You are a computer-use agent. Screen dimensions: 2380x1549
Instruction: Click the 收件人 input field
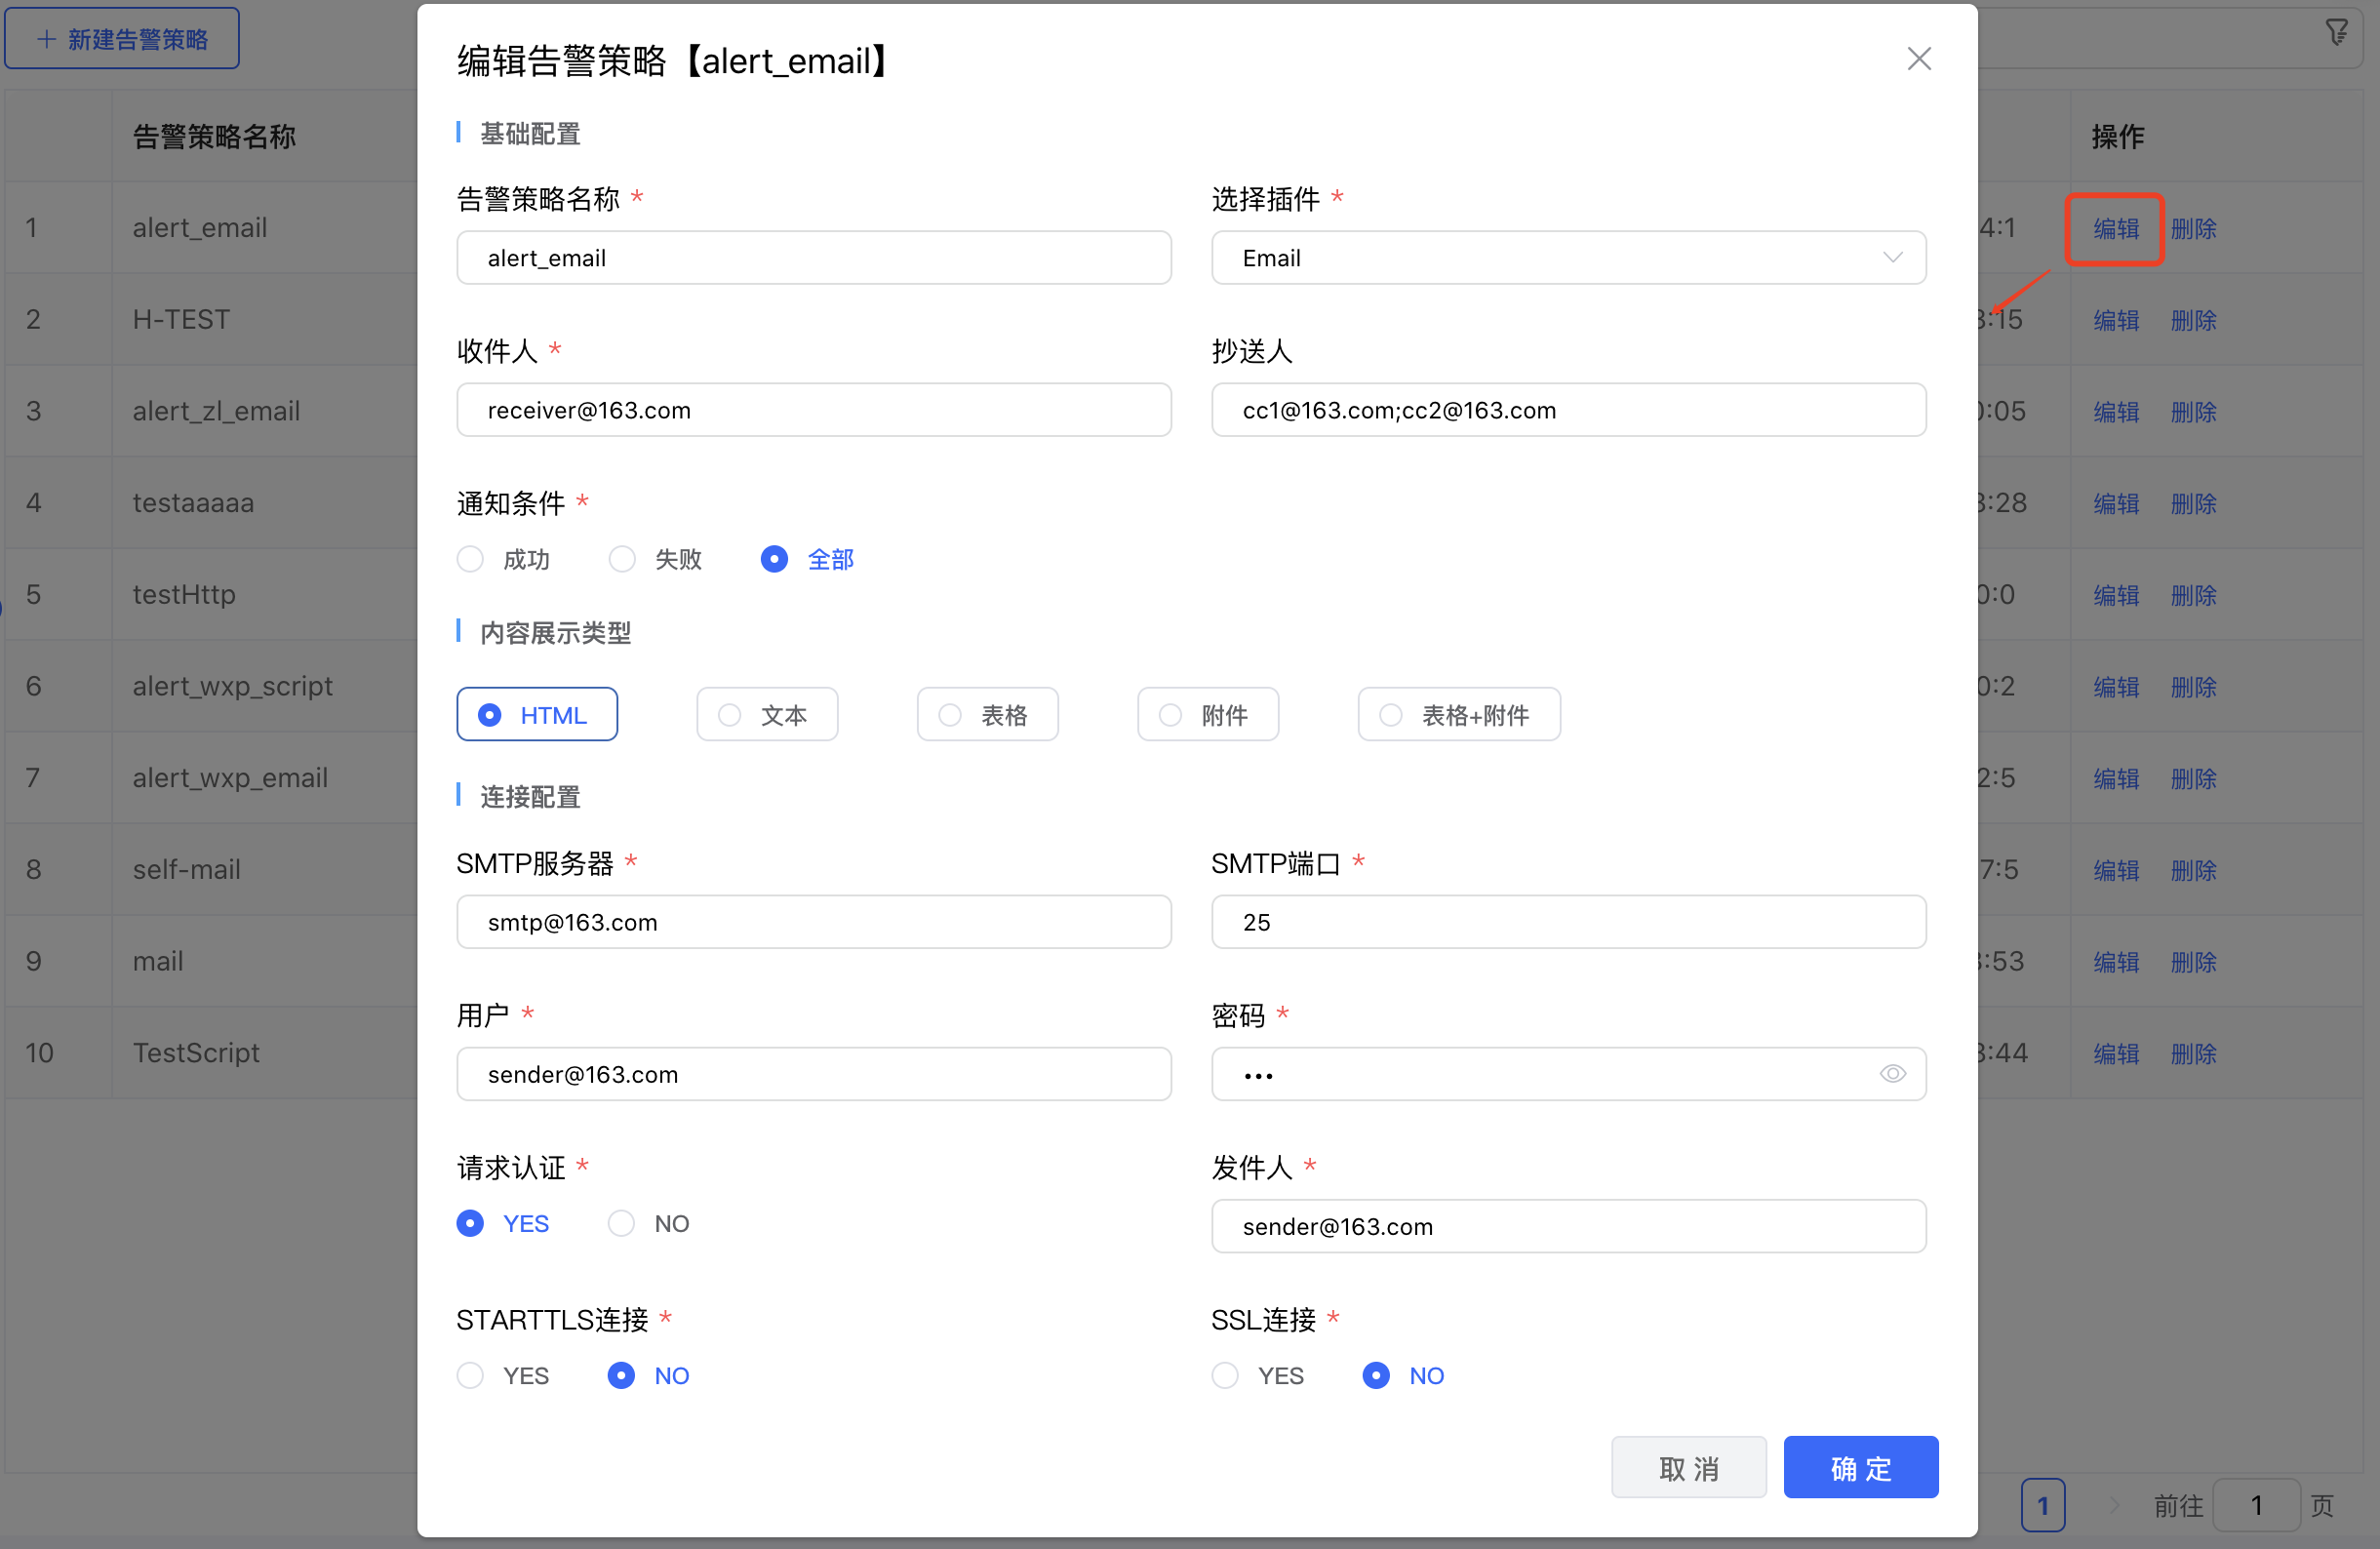point(813,410)
